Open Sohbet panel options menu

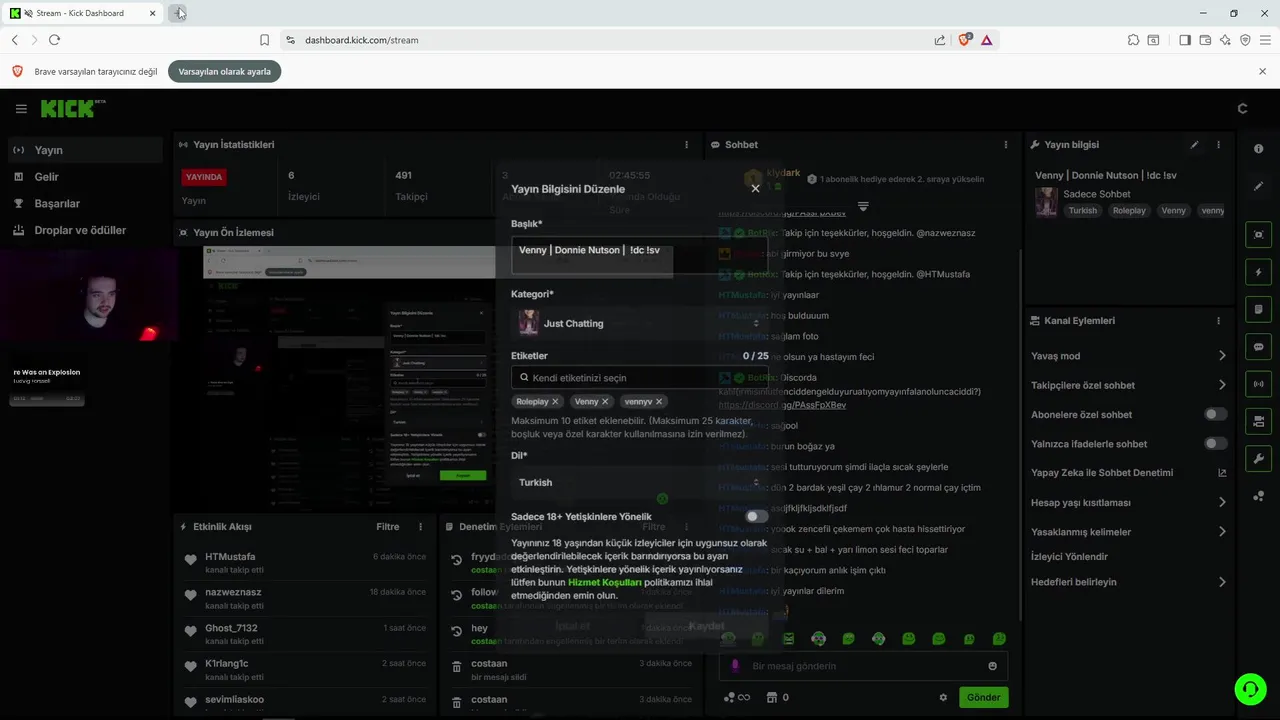pos(1006,145)
